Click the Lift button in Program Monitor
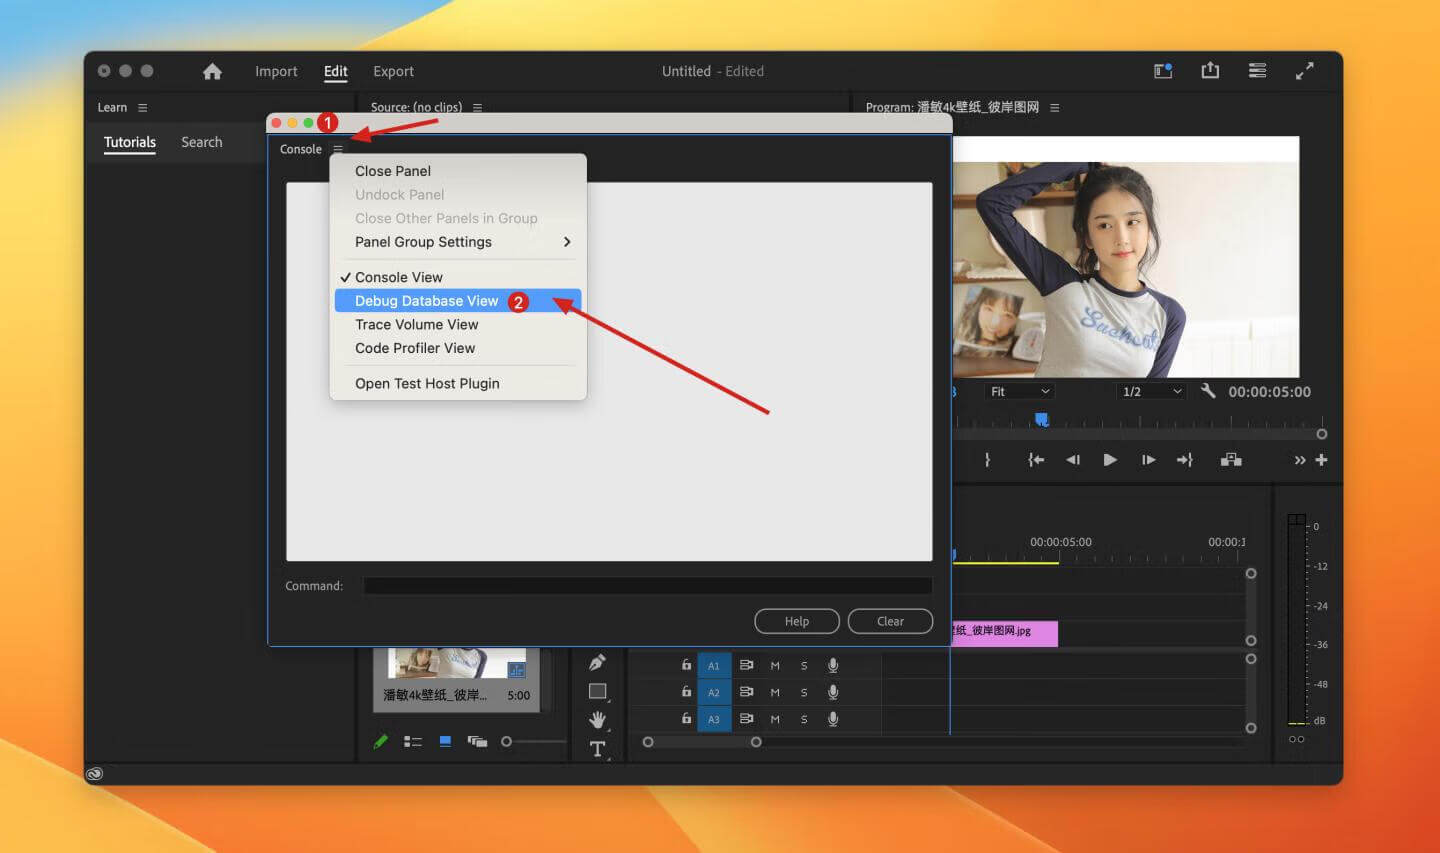Viewport: 1440px width, 853px height. coord(1231,460)
